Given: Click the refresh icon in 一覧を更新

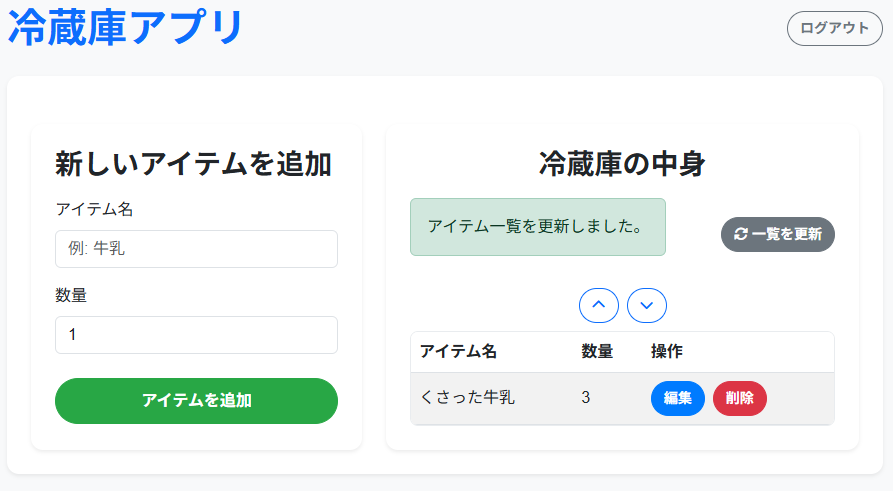Looking at the screenshot, I should 741,234.
